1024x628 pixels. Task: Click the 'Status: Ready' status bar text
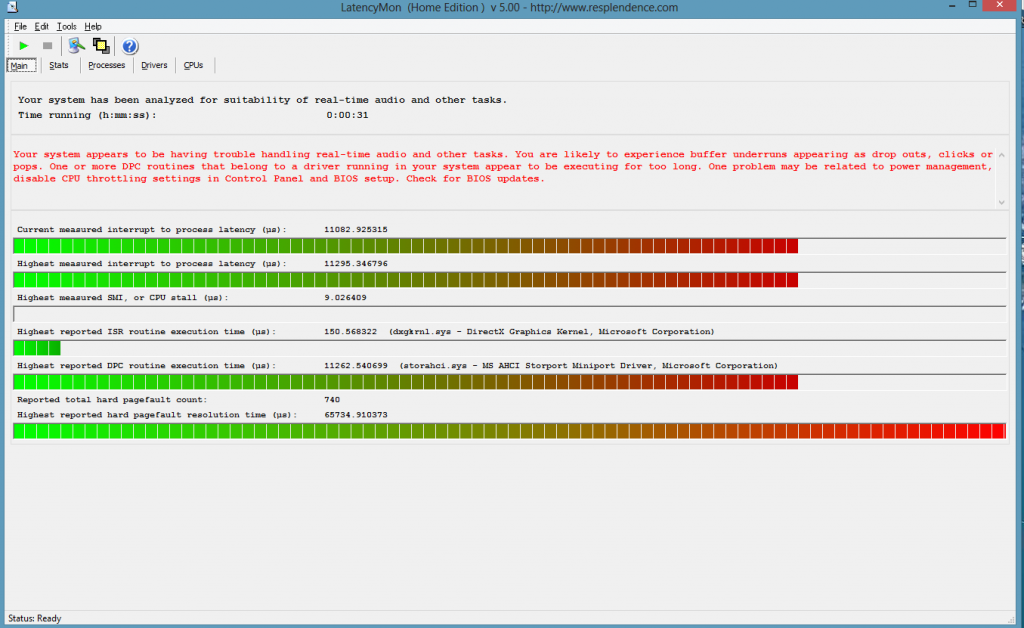35,618
